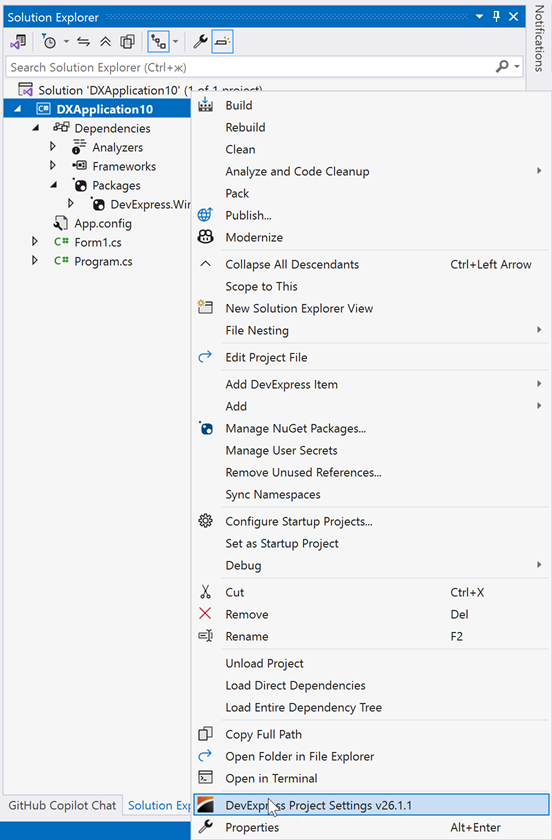Open search options dropdown arrow
Image resolution: width=552 pixels, height=840 pixels.
pyautogui.click(x=517, y=67)
